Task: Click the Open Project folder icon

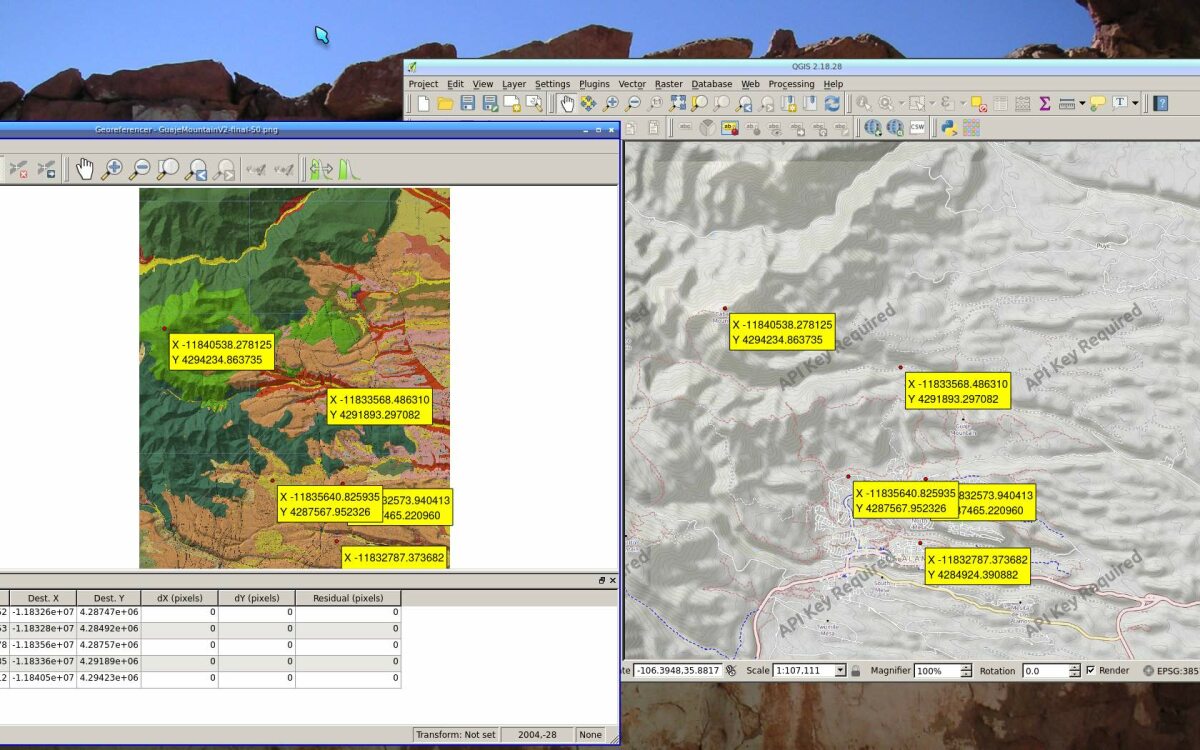Action: click(x=445, y=103)
